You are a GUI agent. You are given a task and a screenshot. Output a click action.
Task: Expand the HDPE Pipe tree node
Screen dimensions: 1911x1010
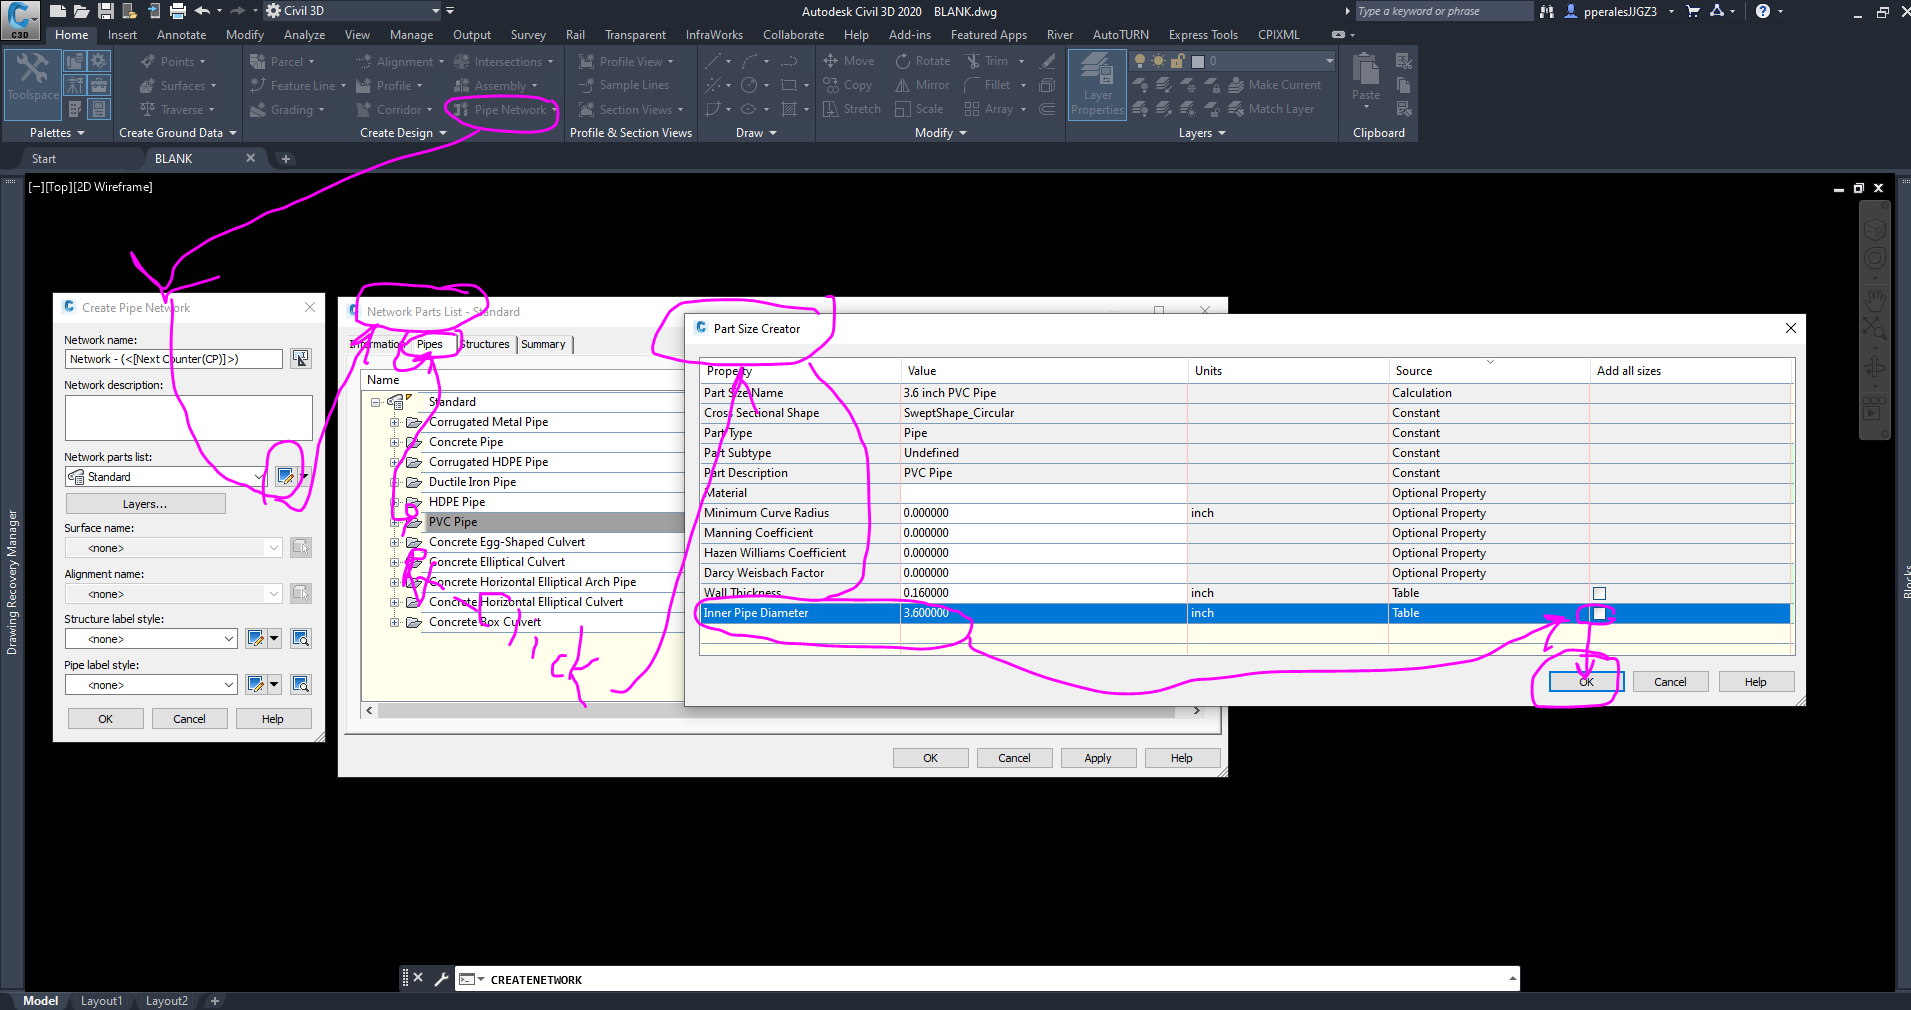point(394,502)
